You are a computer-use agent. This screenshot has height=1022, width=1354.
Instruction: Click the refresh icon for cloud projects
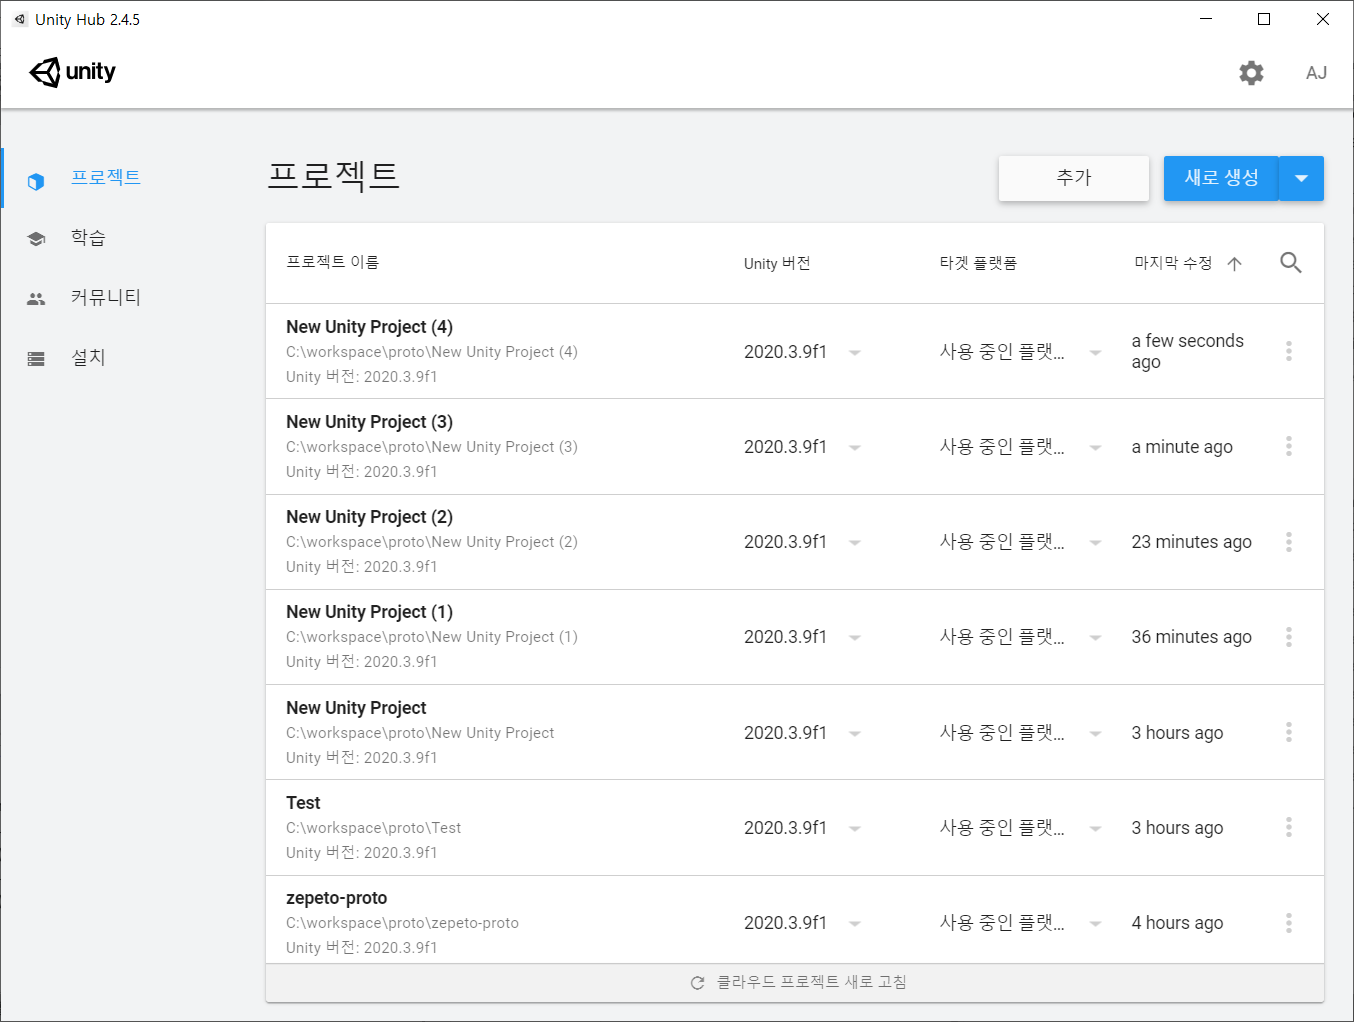tap(698, 983)
